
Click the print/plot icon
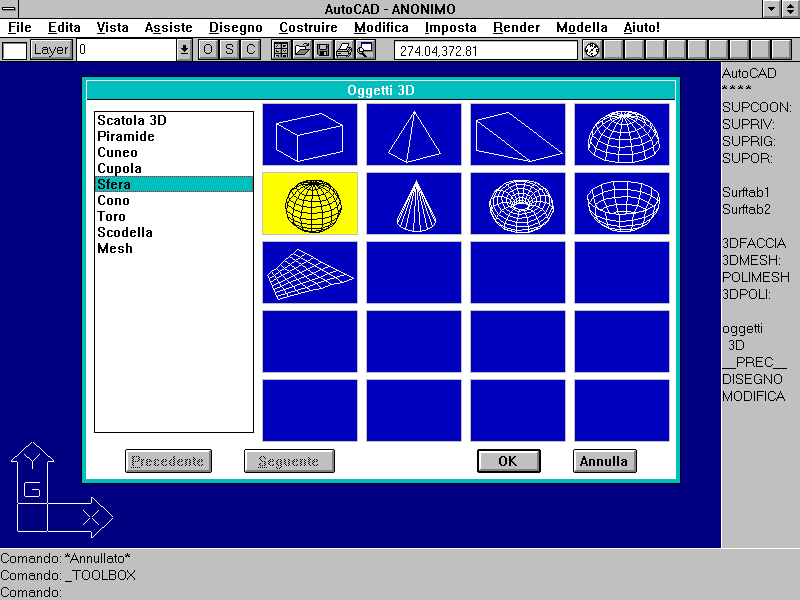[344, 49]
